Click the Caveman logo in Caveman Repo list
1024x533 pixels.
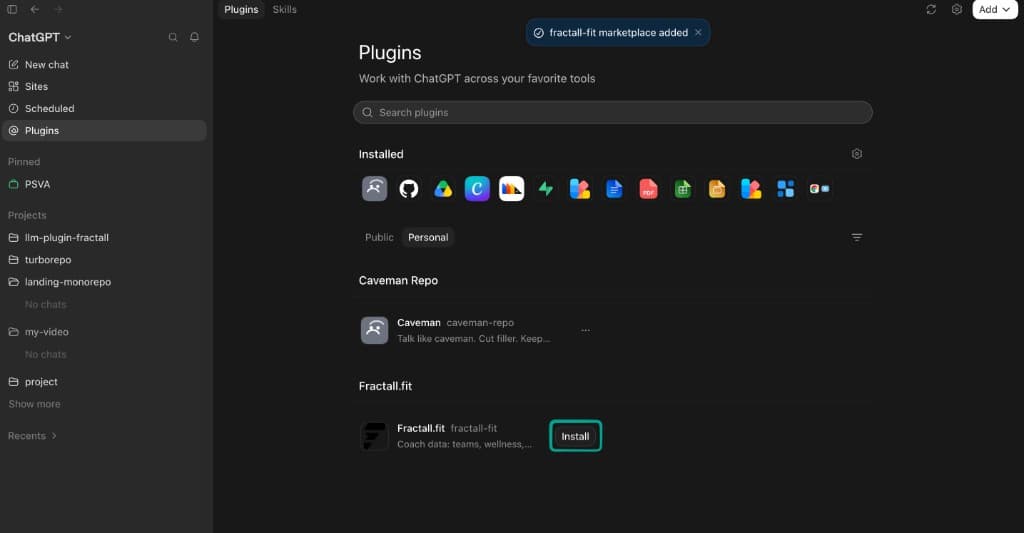[x=374, y=331]
